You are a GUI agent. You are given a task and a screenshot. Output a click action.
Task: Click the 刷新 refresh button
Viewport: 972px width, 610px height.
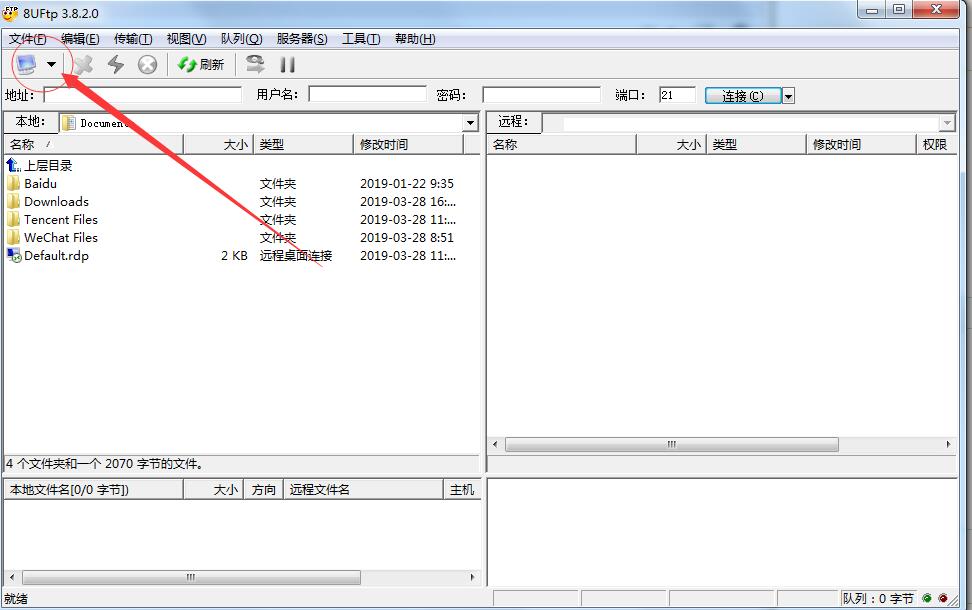coord(200,64)
